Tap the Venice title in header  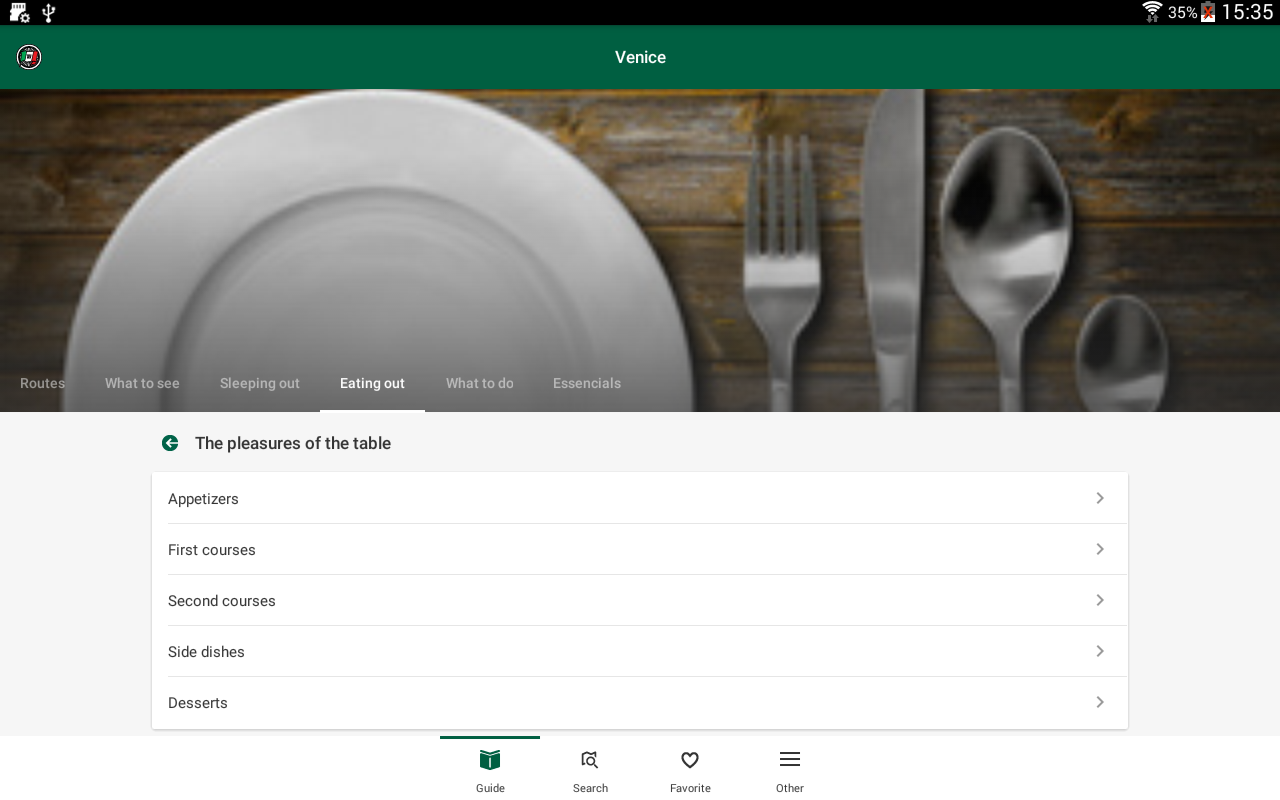(640, 57)
